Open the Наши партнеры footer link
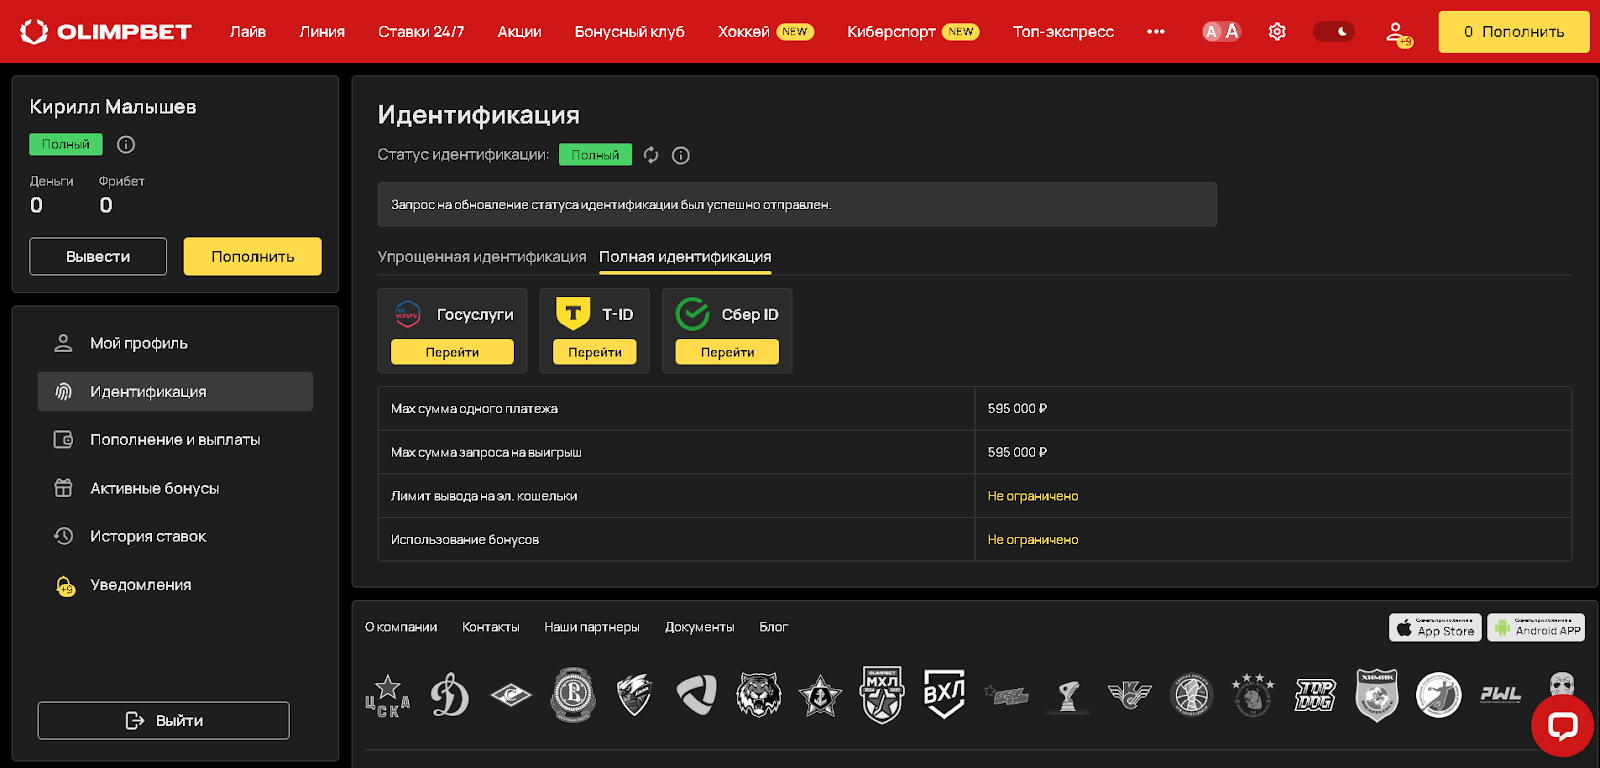1600x768 pixels. pos(592,627)
